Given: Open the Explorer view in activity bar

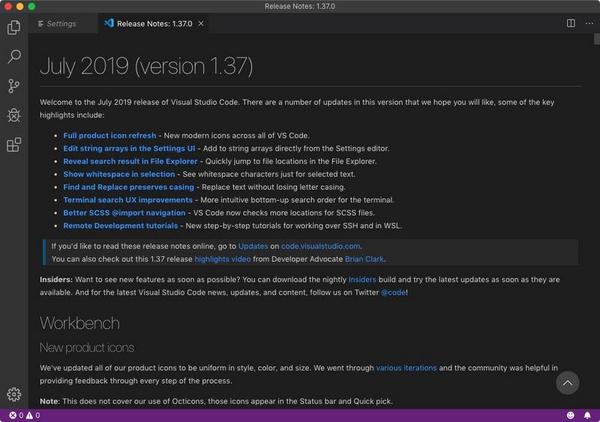Looking at the screenshot, I should [x=14, y=27].
